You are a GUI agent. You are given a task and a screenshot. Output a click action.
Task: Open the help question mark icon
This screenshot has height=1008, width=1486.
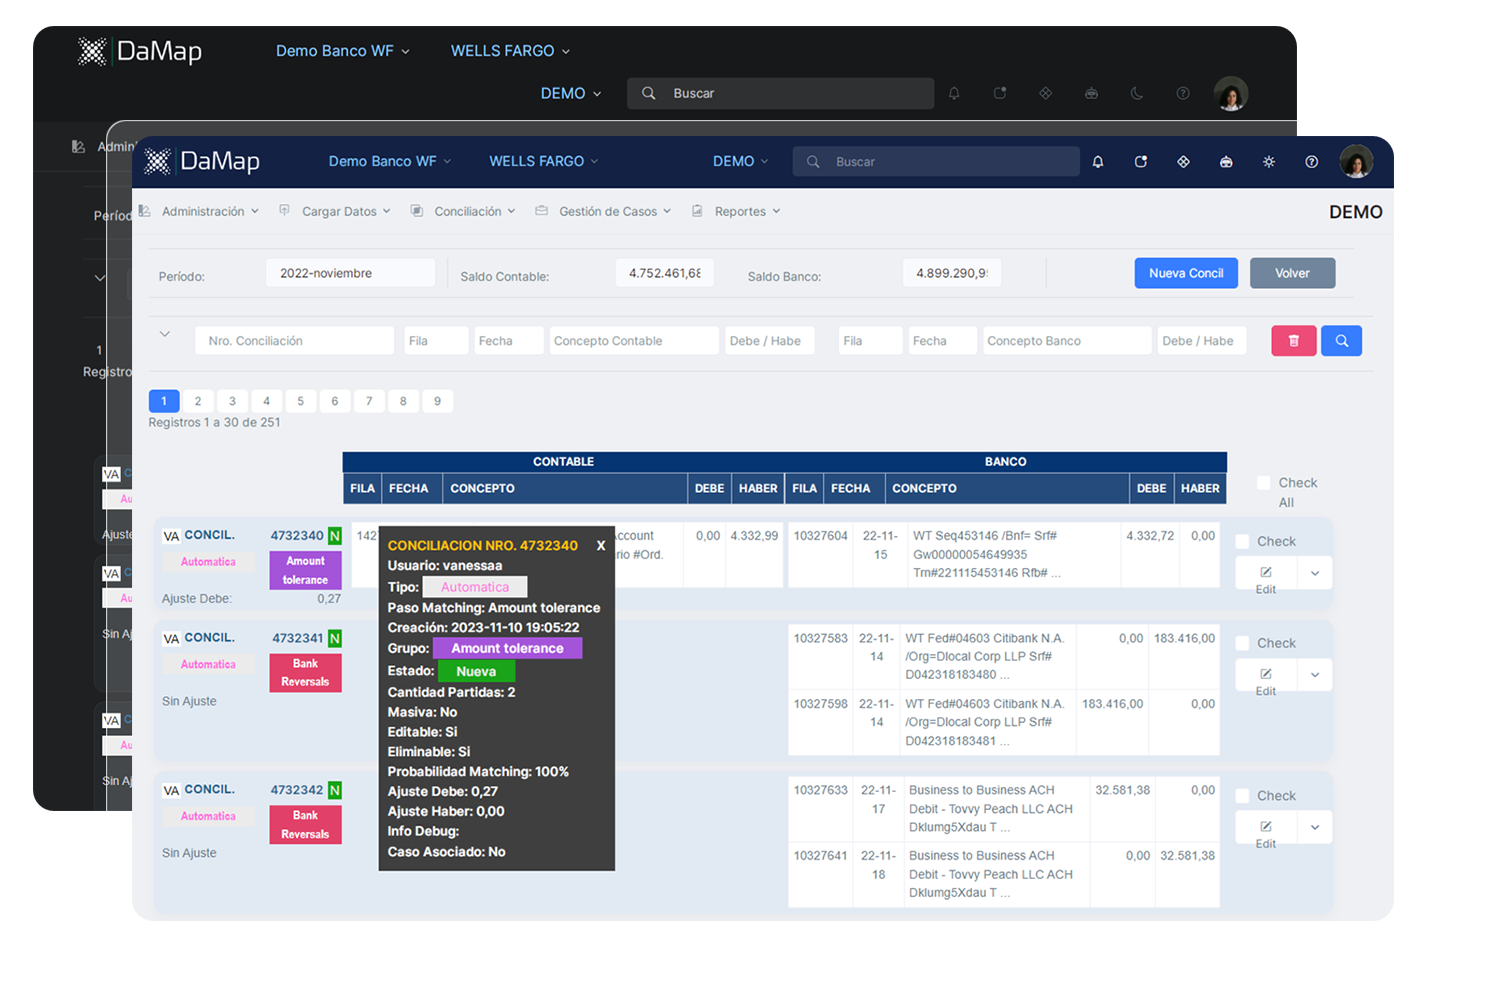(1312, 161)
